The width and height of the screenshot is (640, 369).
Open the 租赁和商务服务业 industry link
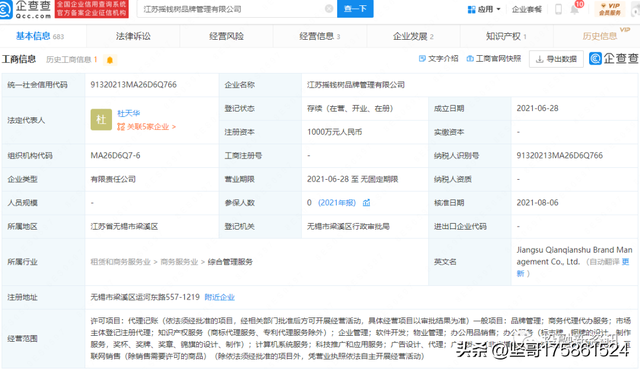tap(120, 262)
